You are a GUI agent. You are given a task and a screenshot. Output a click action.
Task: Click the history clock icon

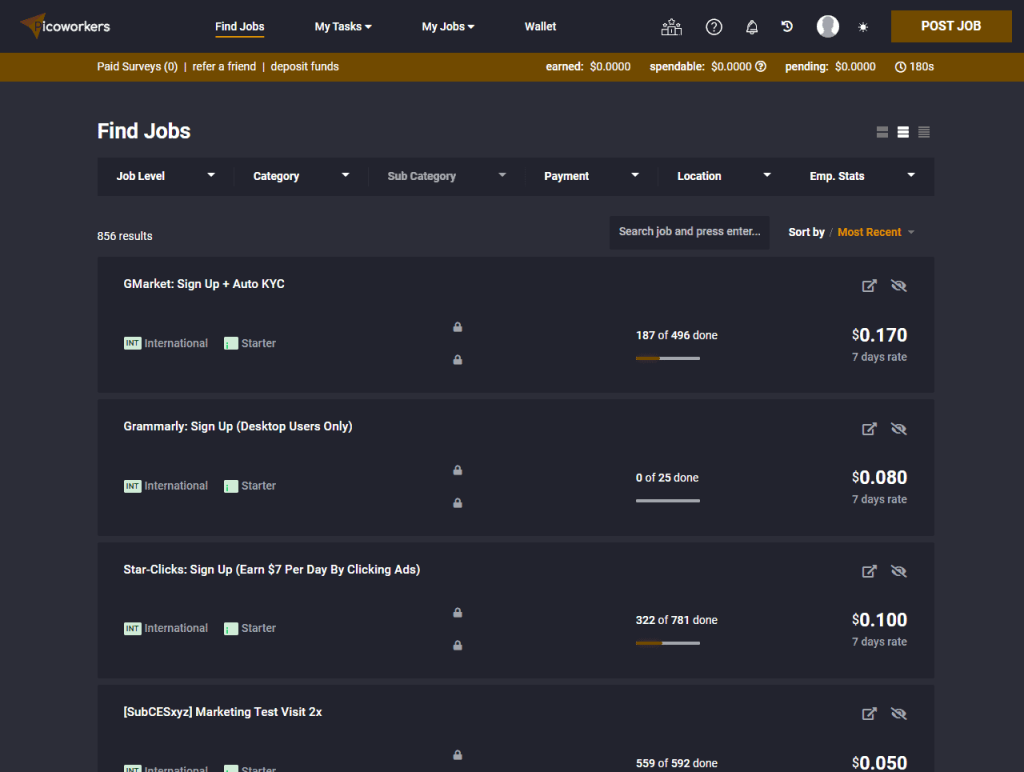[x=787, y=26]
